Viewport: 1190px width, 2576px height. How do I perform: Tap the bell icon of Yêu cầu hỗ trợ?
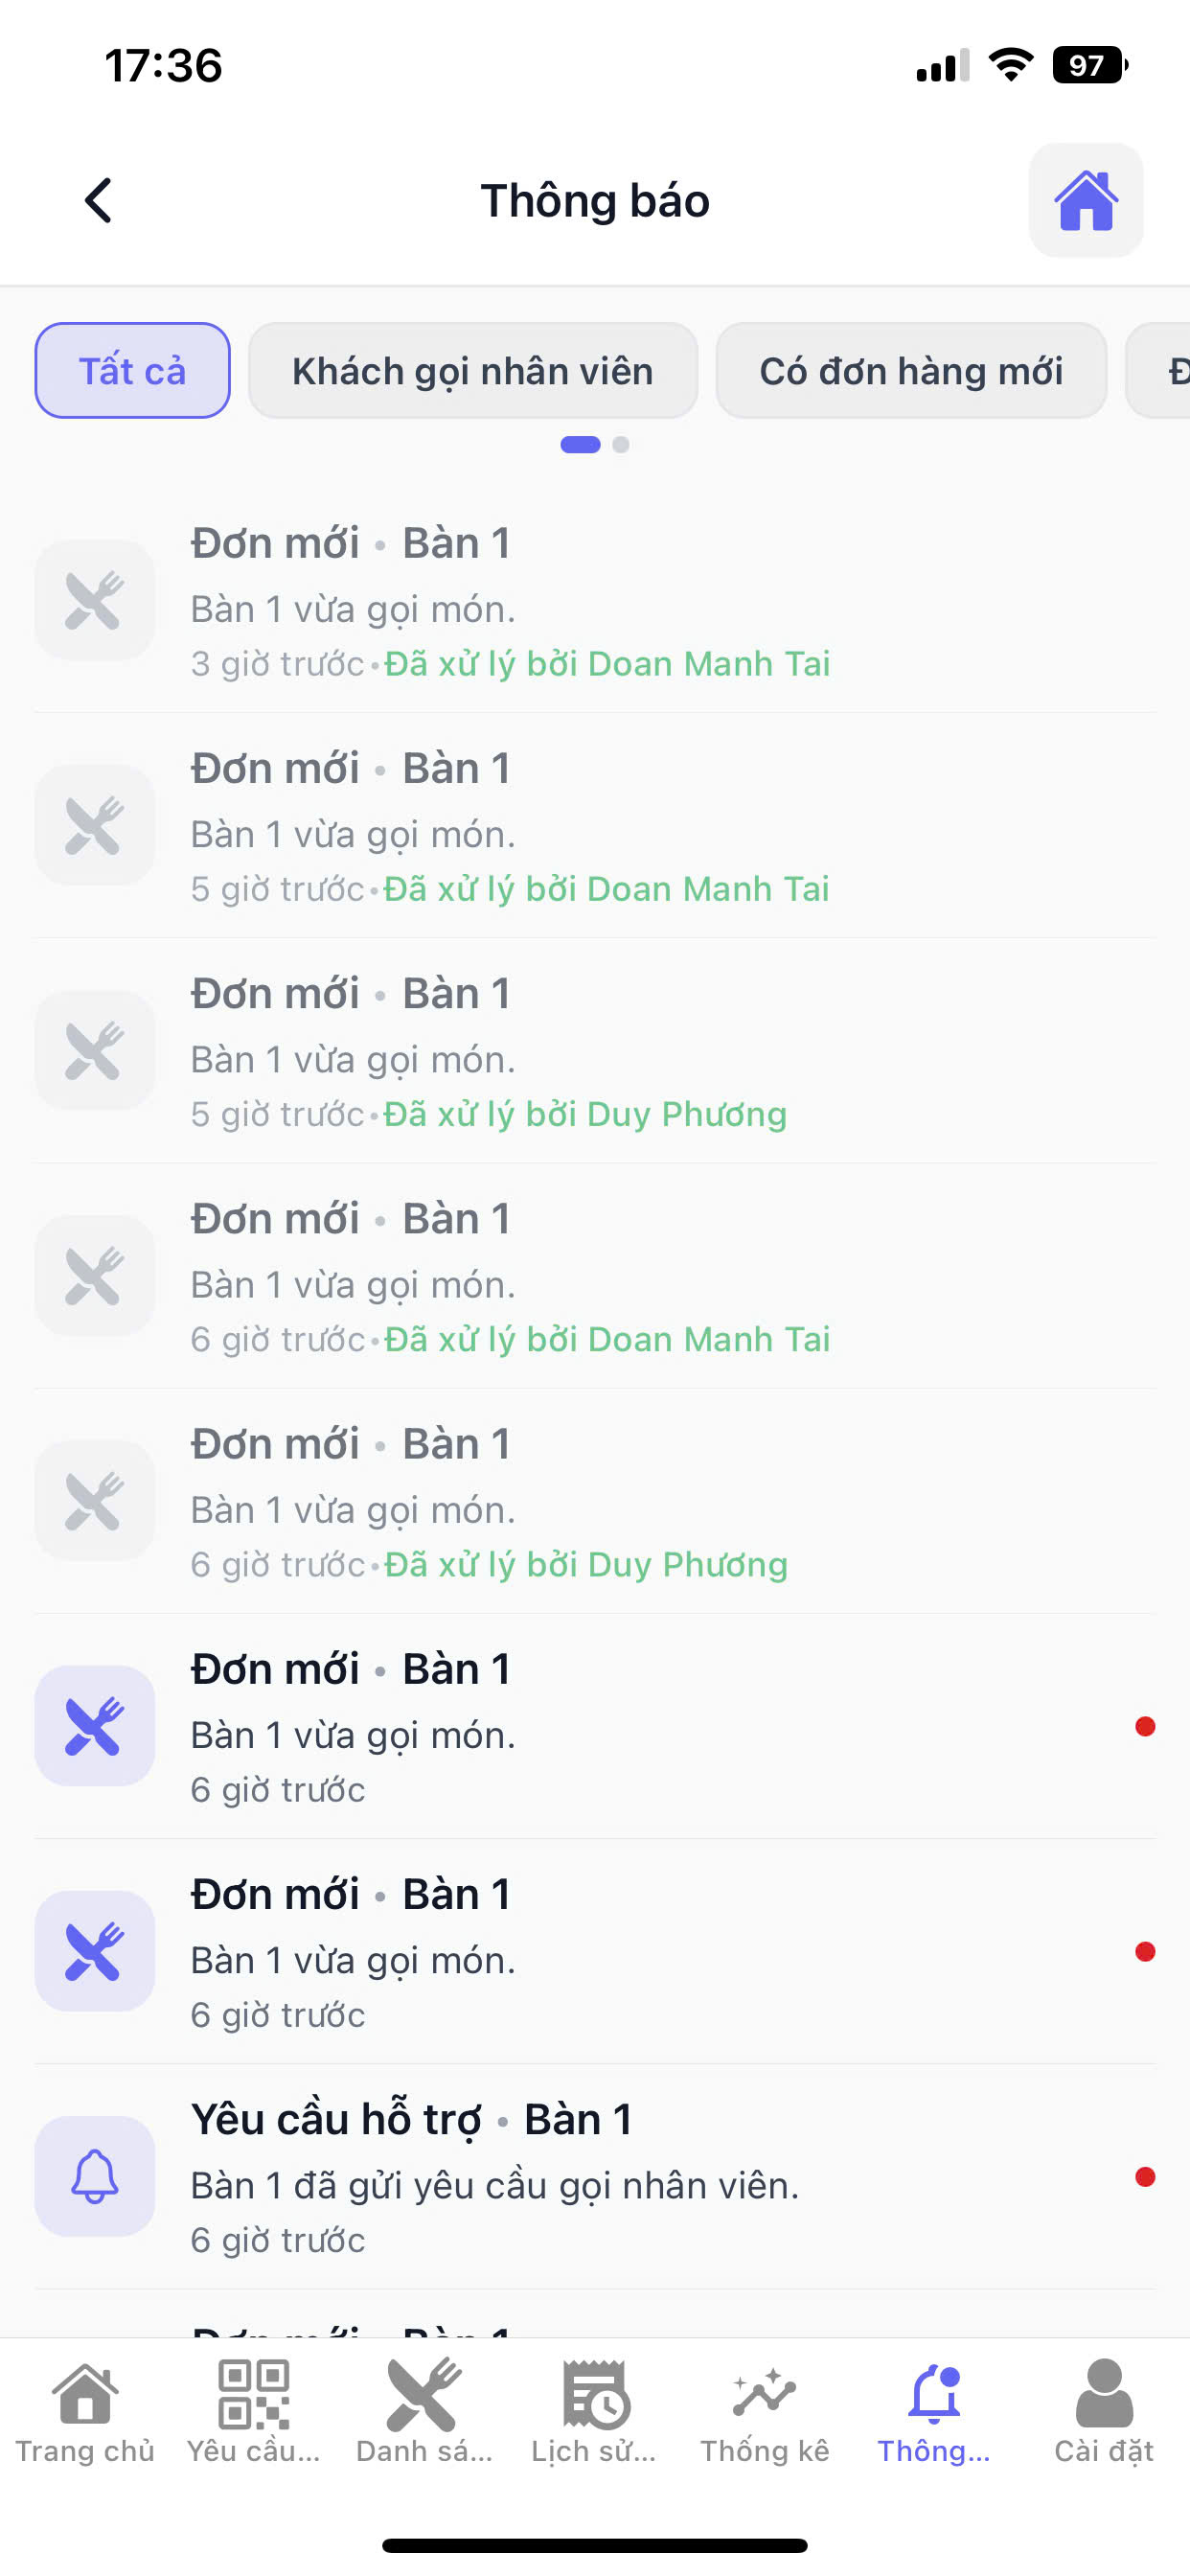[95, 2175]
